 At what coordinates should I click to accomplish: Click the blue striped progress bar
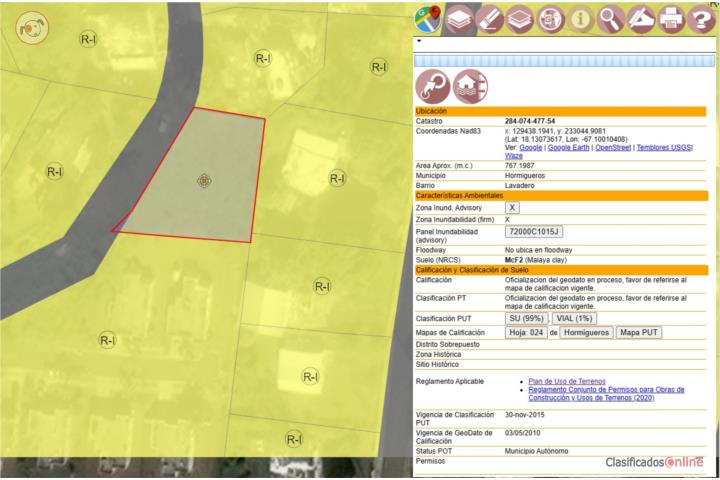click(564, 61)
